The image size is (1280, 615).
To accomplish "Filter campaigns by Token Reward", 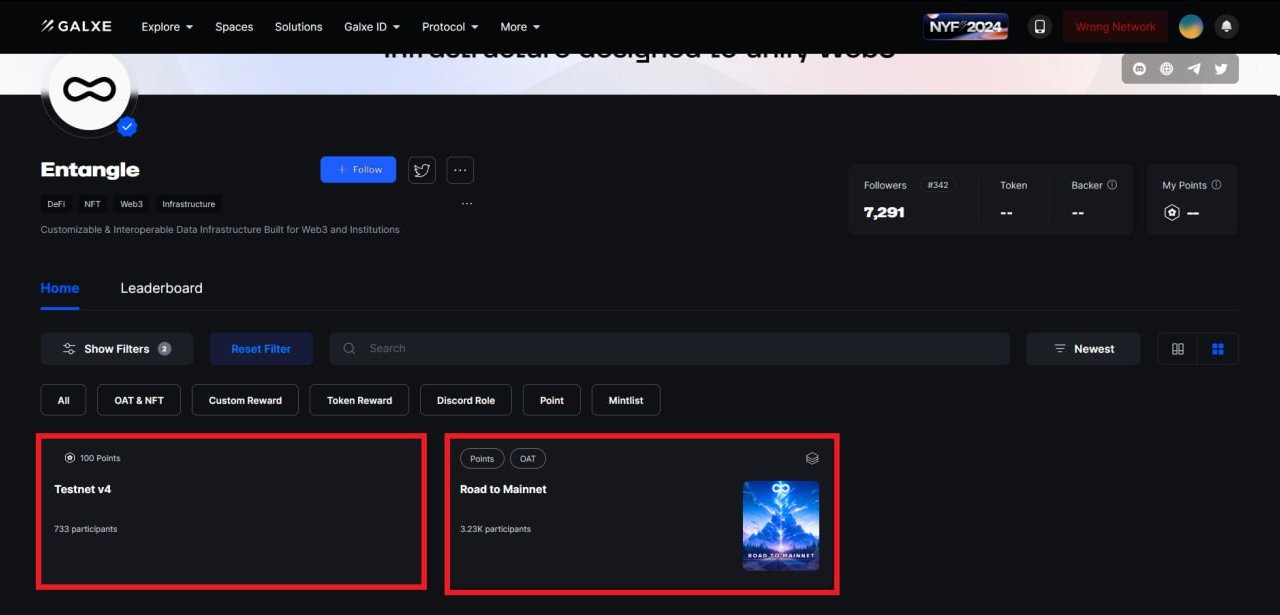I will [359, 400].
